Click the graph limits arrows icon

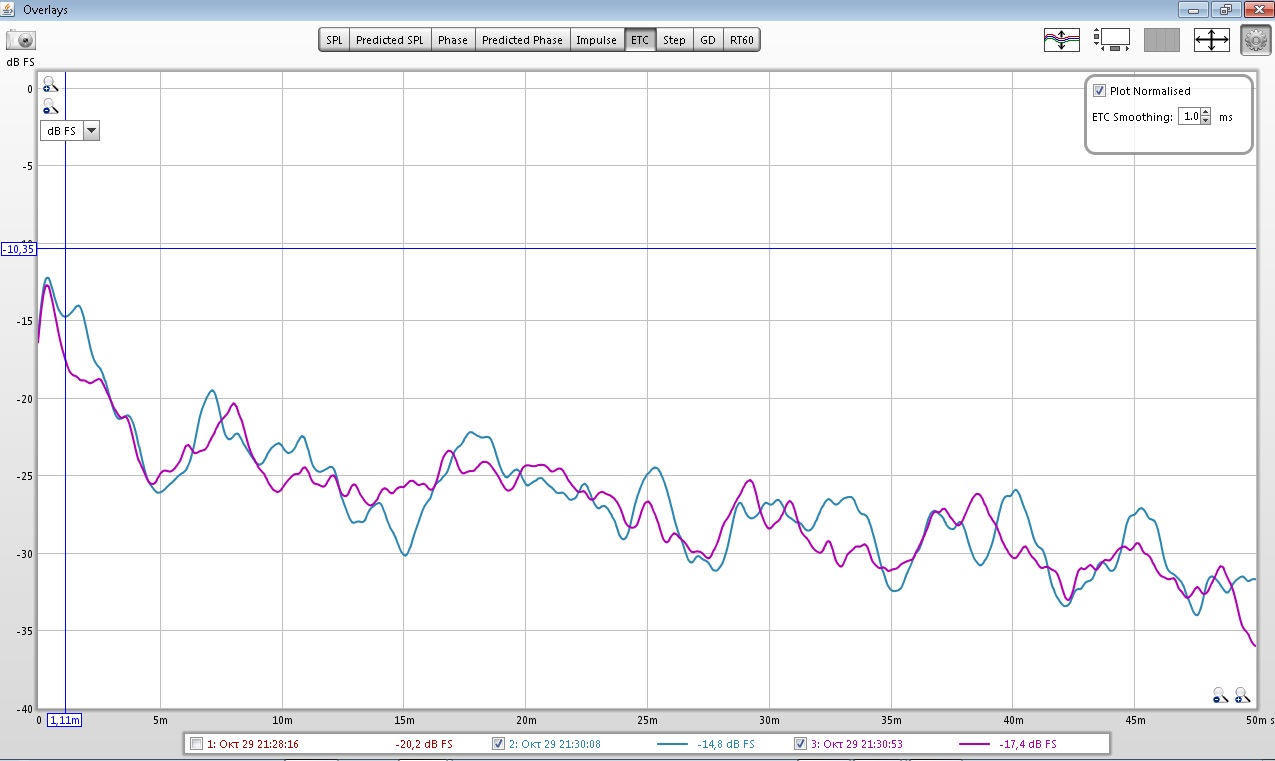[1211, 40]
